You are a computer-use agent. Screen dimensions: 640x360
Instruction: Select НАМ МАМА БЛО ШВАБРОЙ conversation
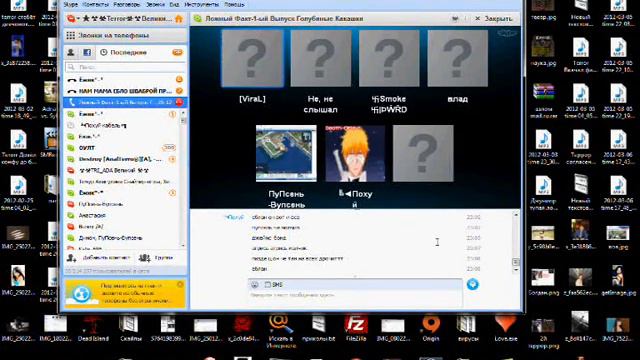(x=125, y=91)
